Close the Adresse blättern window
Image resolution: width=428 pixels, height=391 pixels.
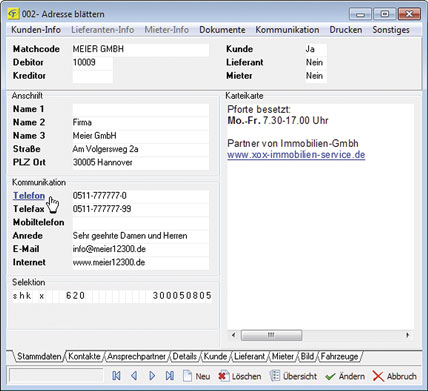[409, 14]
